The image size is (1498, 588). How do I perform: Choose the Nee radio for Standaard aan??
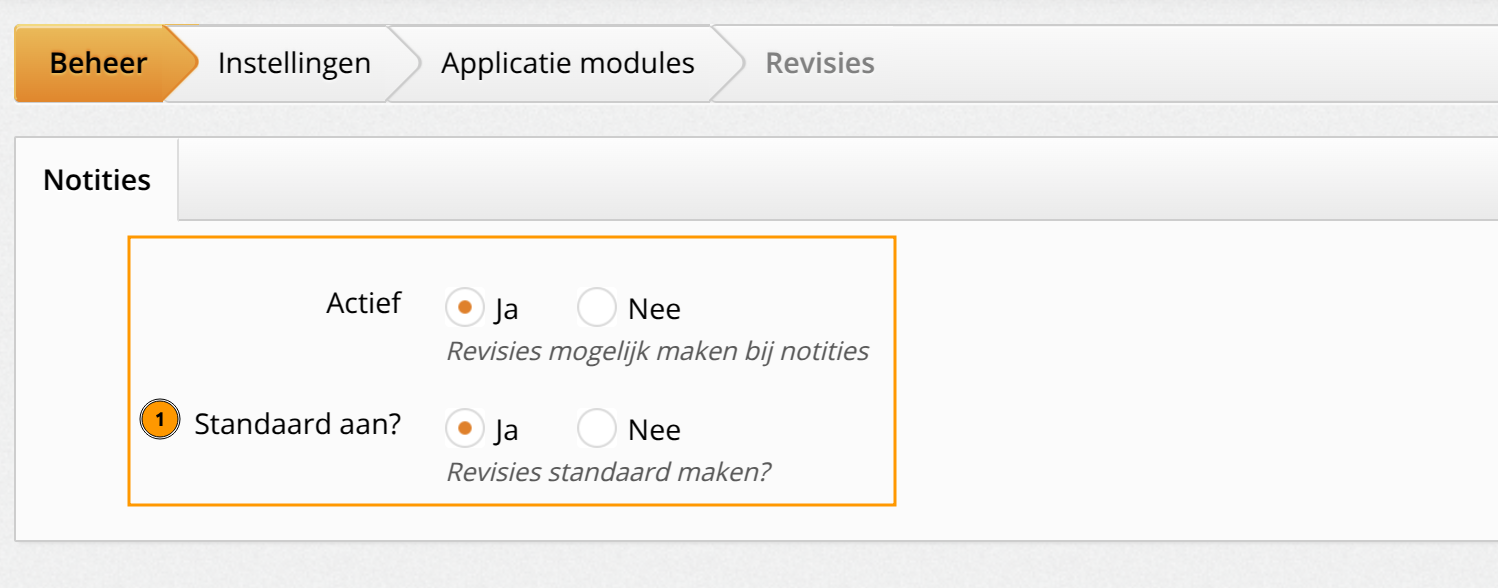pyautogui.click(x=597, y=428)
